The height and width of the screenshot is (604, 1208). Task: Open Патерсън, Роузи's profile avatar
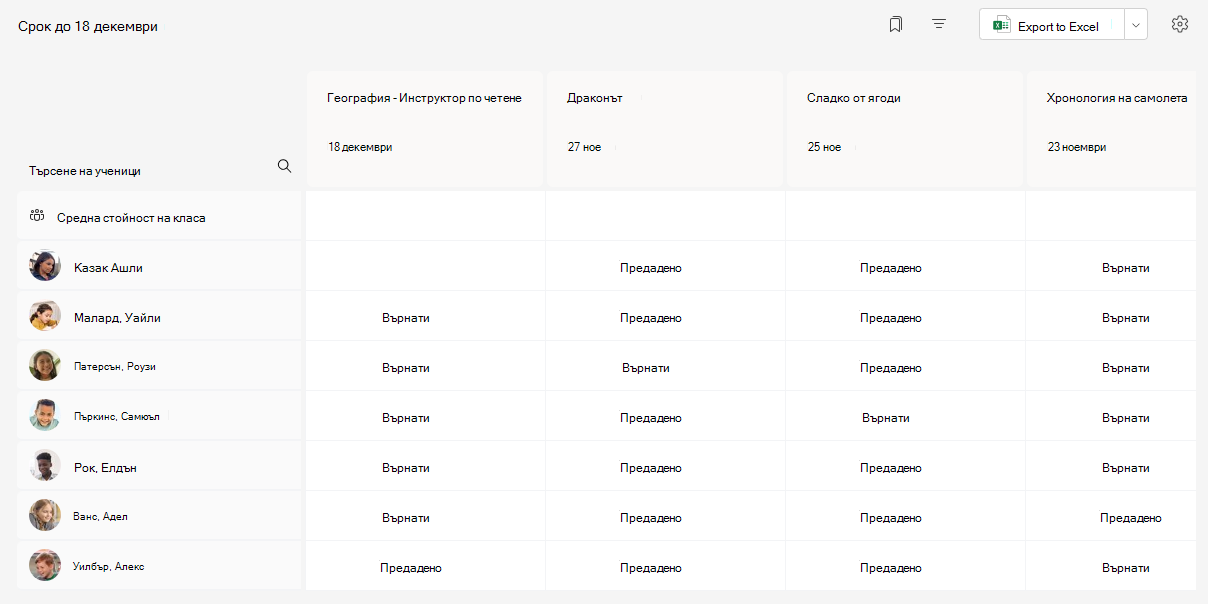[45, 366]
